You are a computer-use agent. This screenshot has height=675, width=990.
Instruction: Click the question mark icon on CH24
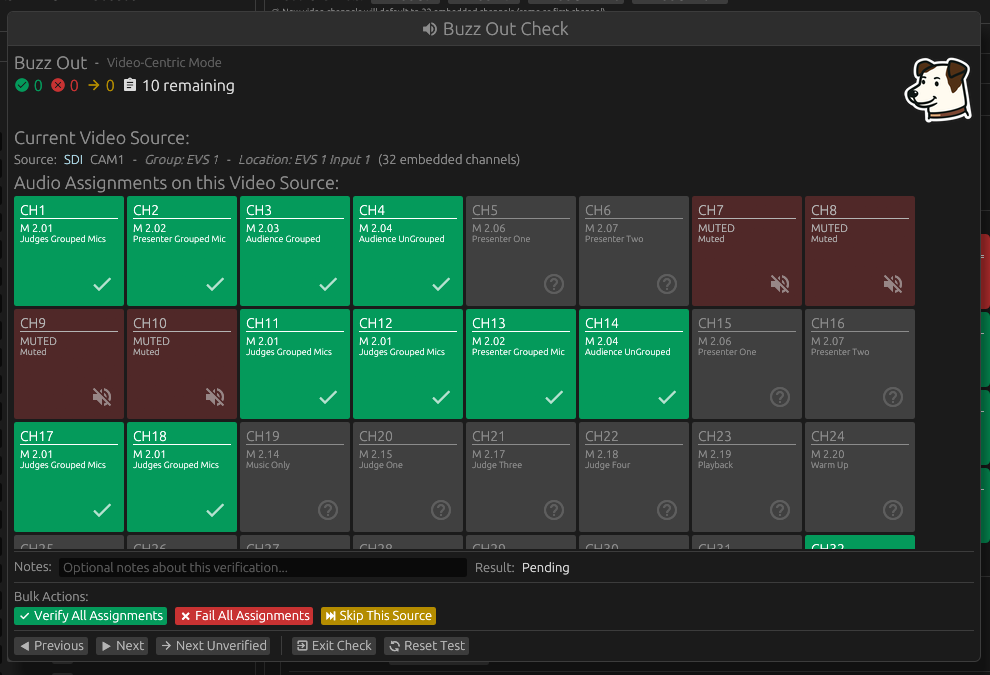tap(892, 510)
